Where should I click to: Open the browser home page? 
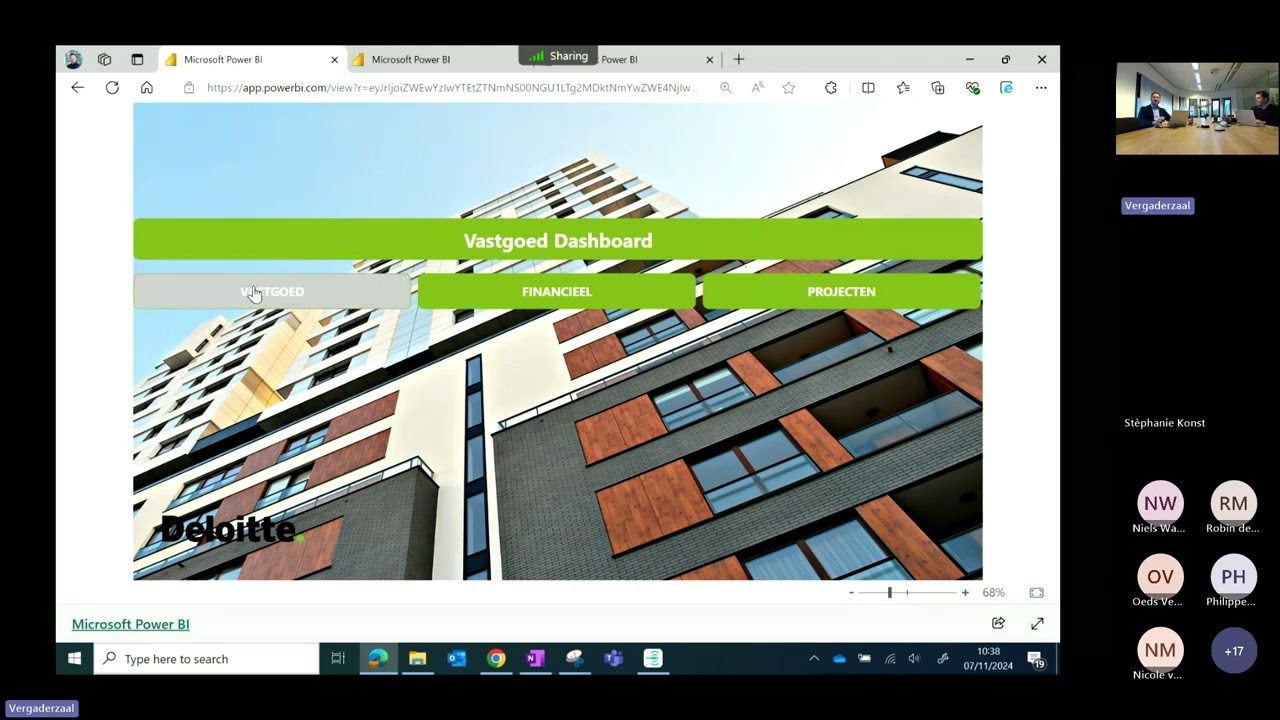tap(147, 88)
